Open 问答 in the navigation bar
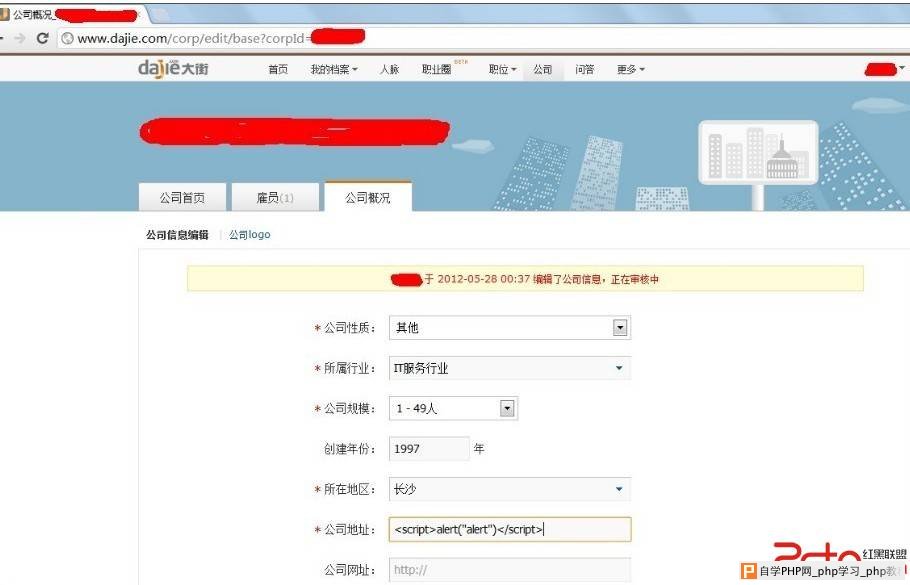This screenshot has width=910, height=585. 584,70
